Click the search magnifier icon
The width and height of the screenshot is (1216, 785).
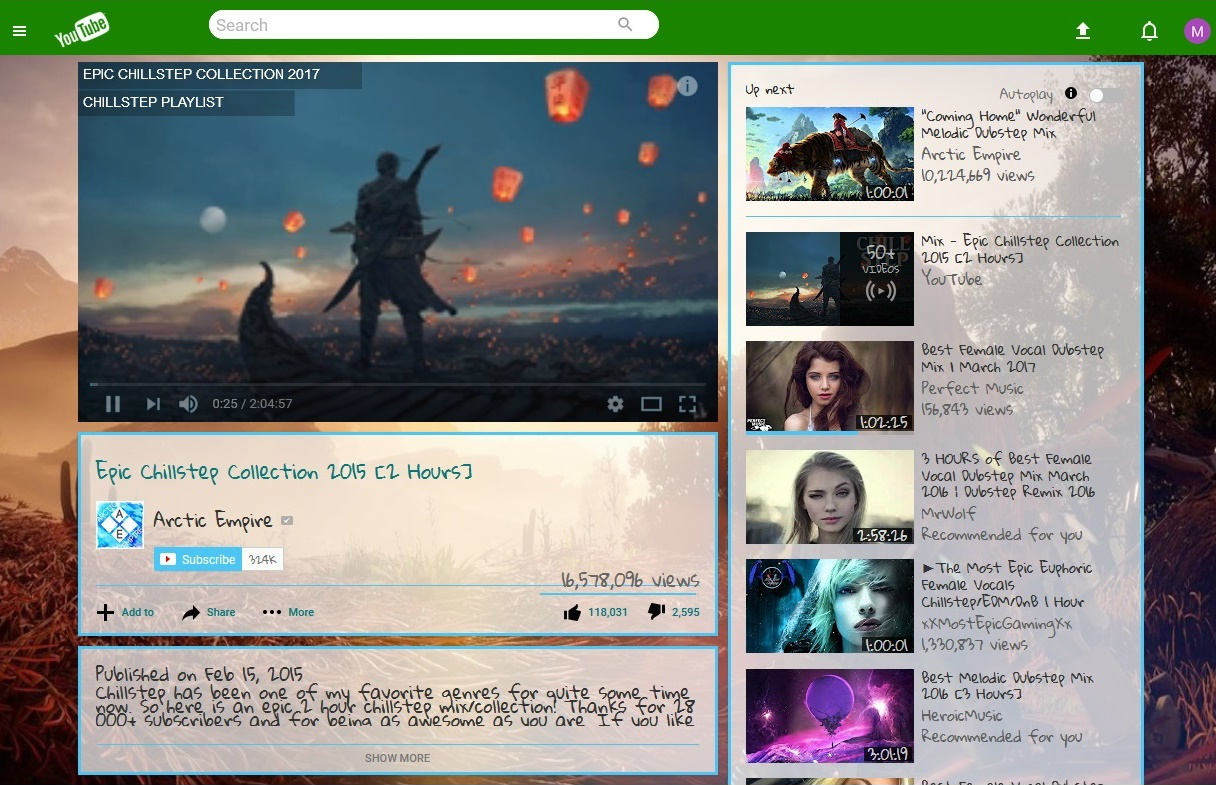point(625,25)
